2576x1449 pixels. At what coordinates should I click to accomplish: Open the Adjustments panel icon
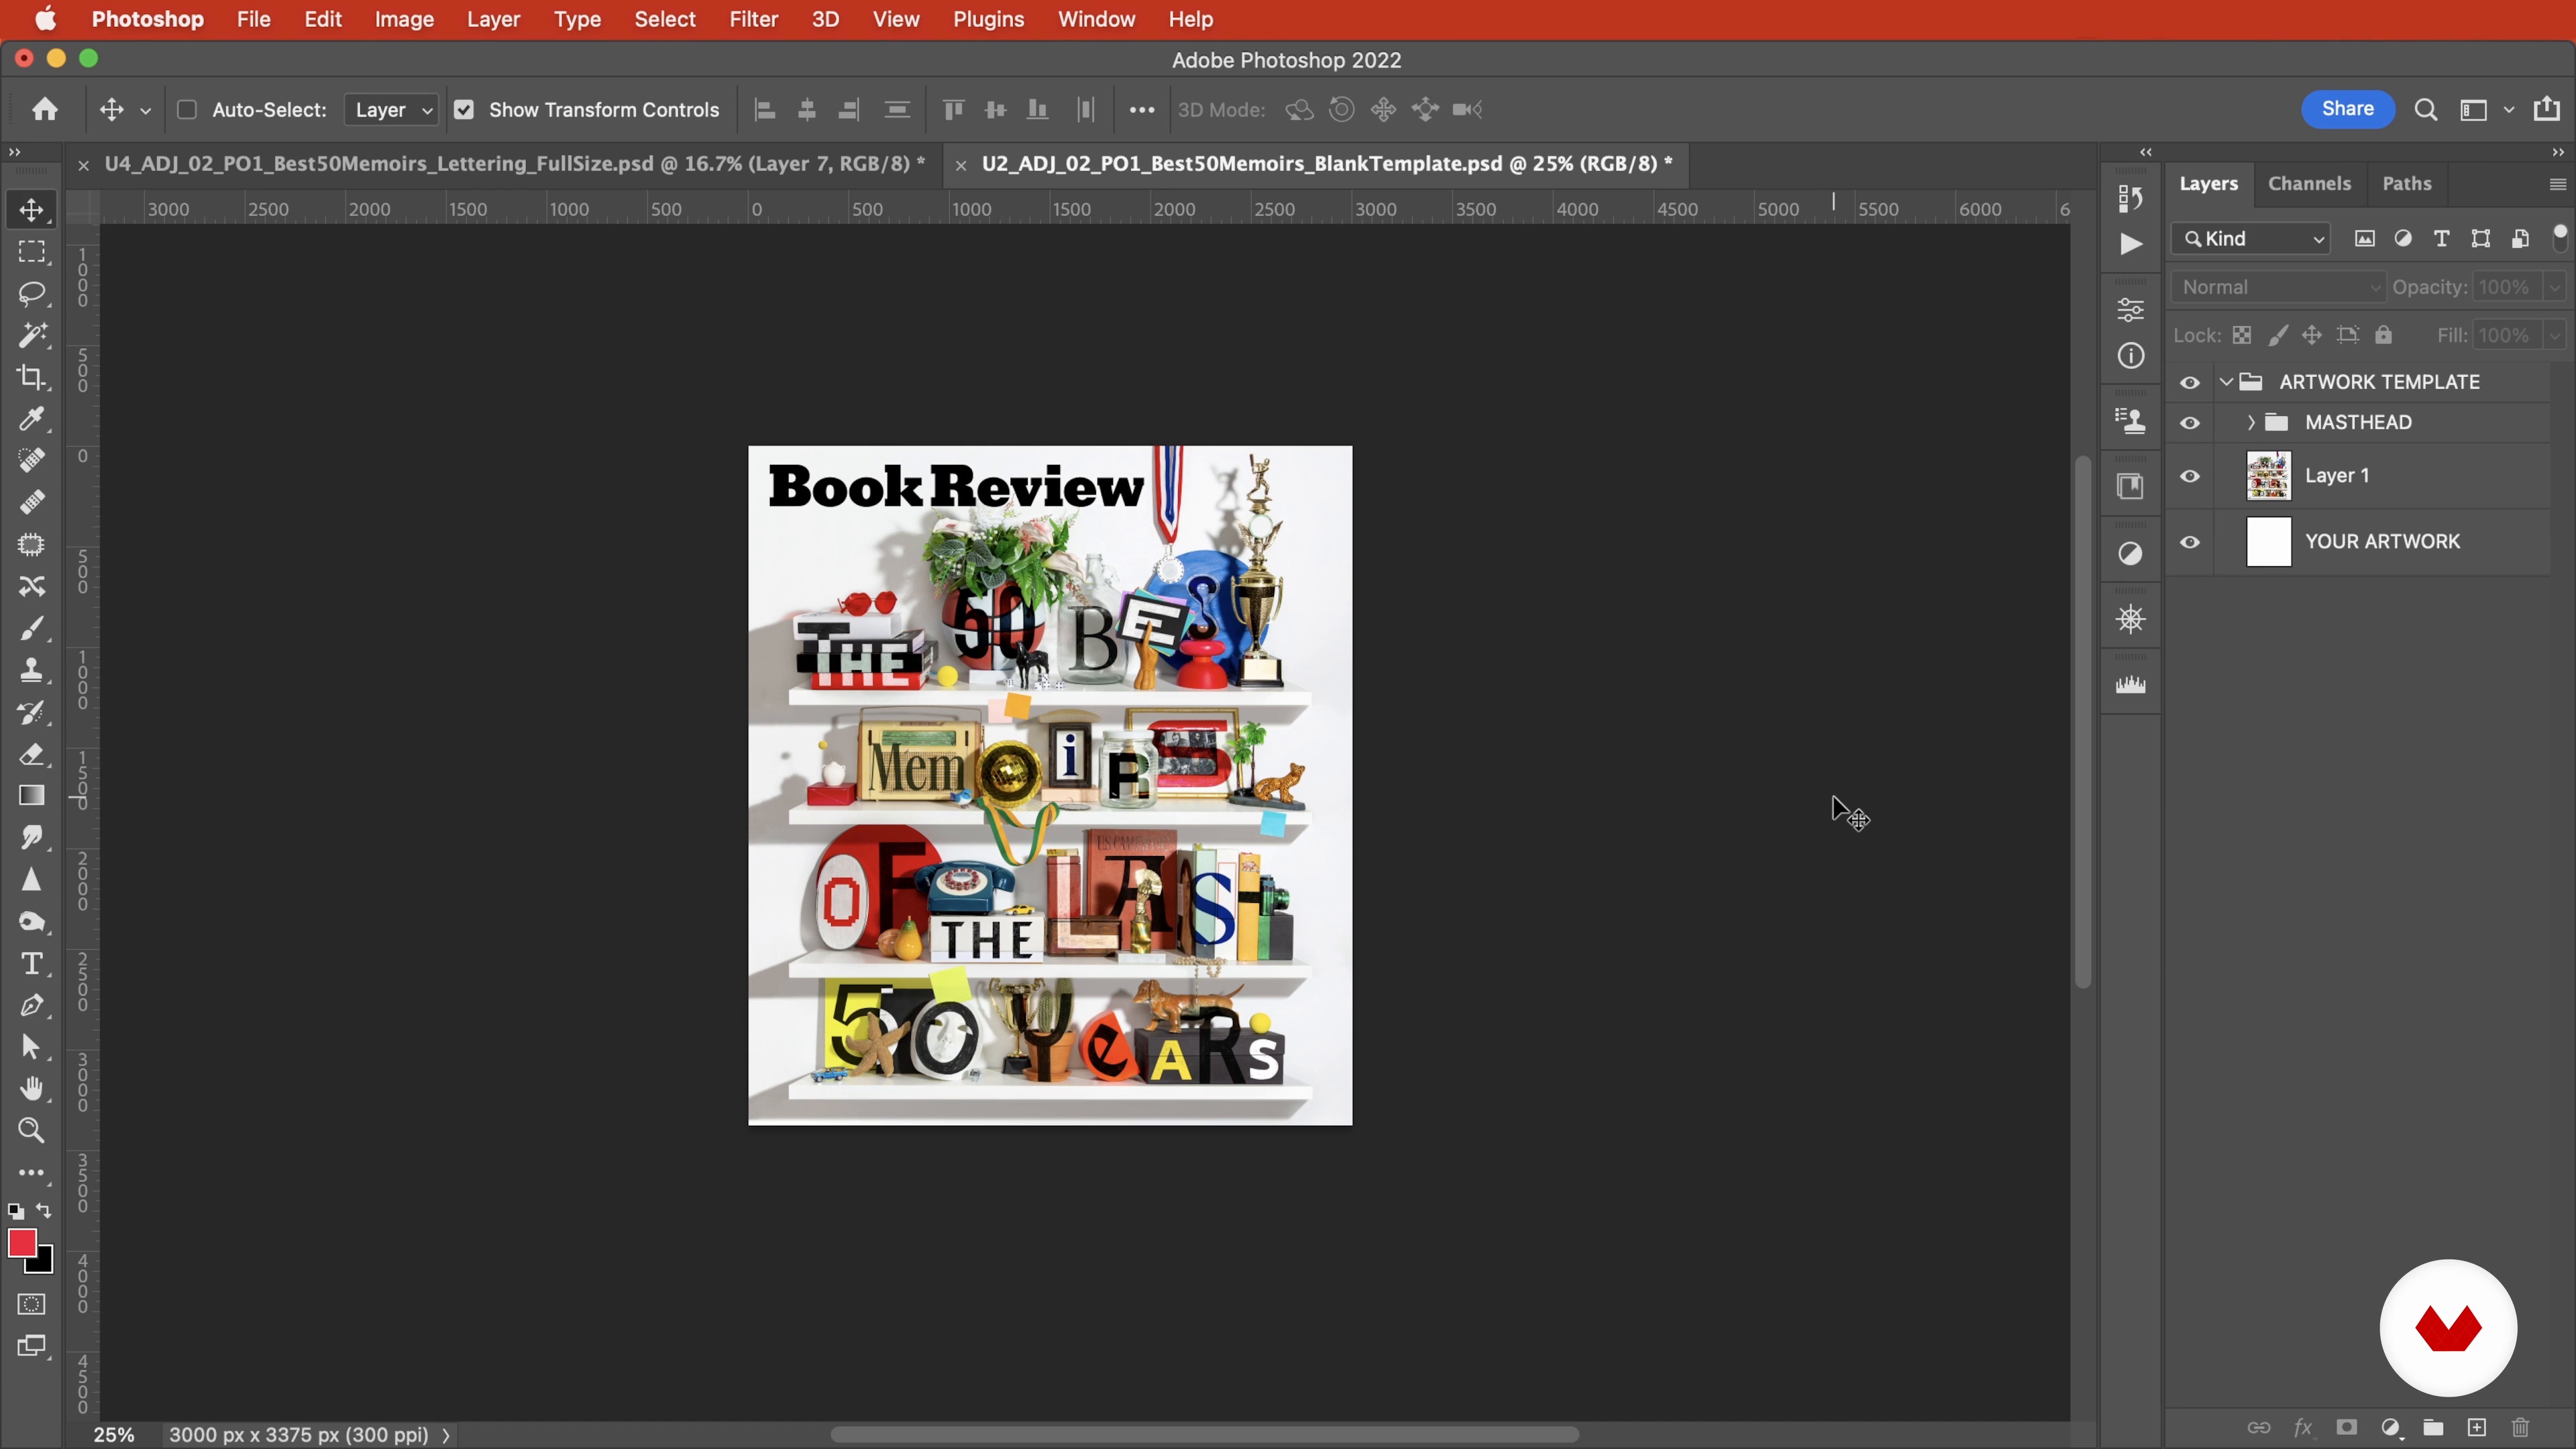pos(2130,554)
